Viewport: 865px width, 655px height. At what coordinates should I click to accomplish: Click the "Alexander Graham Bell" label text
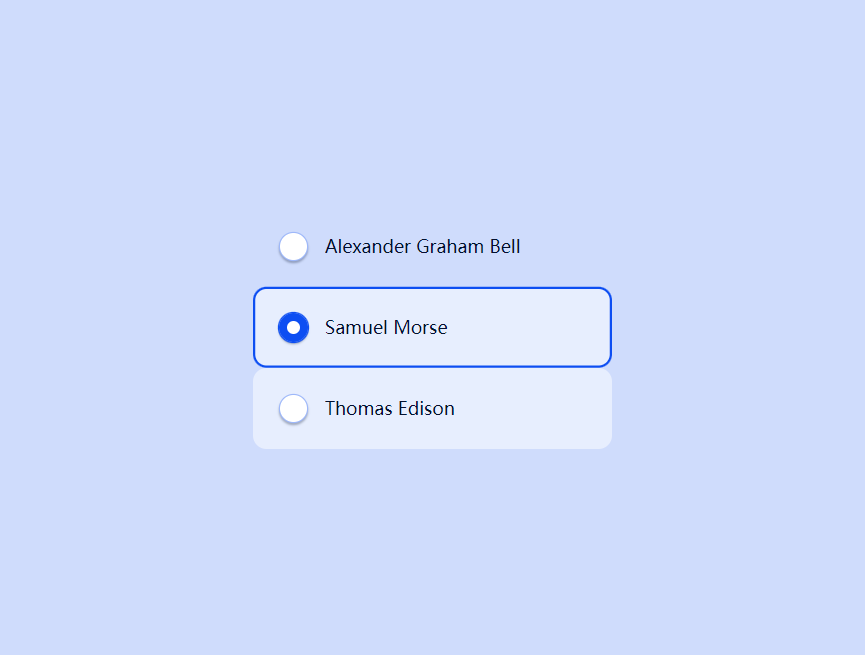[x=423, y=247]
